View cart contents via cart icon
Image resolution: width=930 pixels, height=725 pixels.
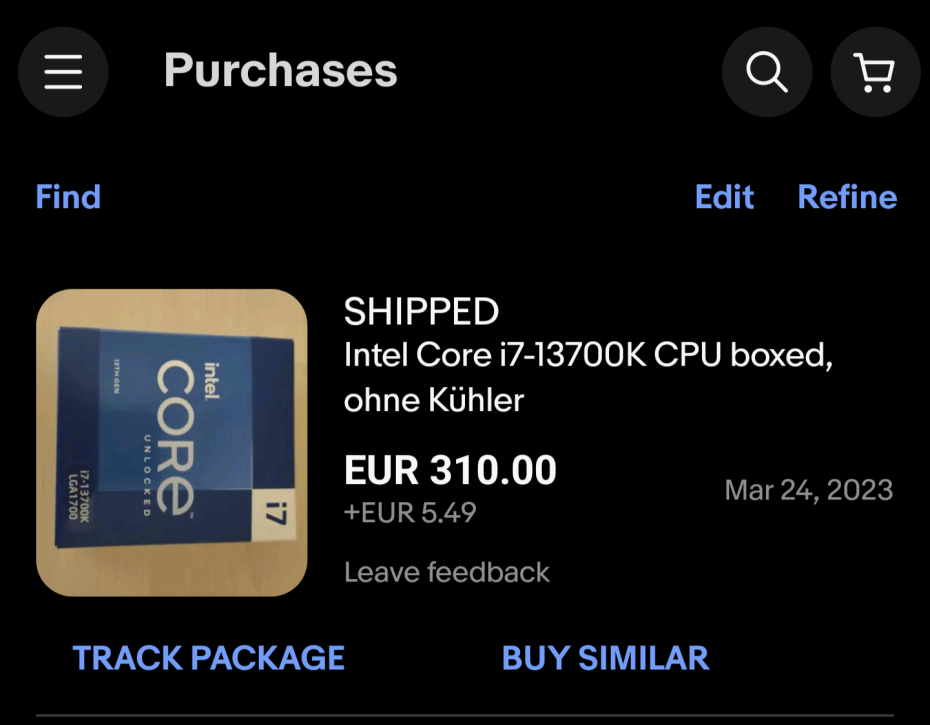875,71
